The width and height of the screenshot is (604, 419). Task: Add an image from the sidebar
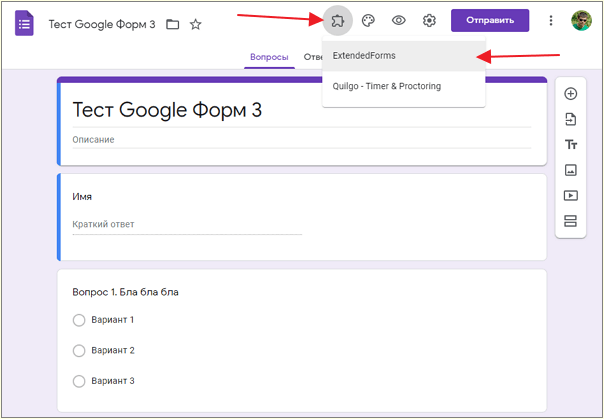[x=570, y=170]
